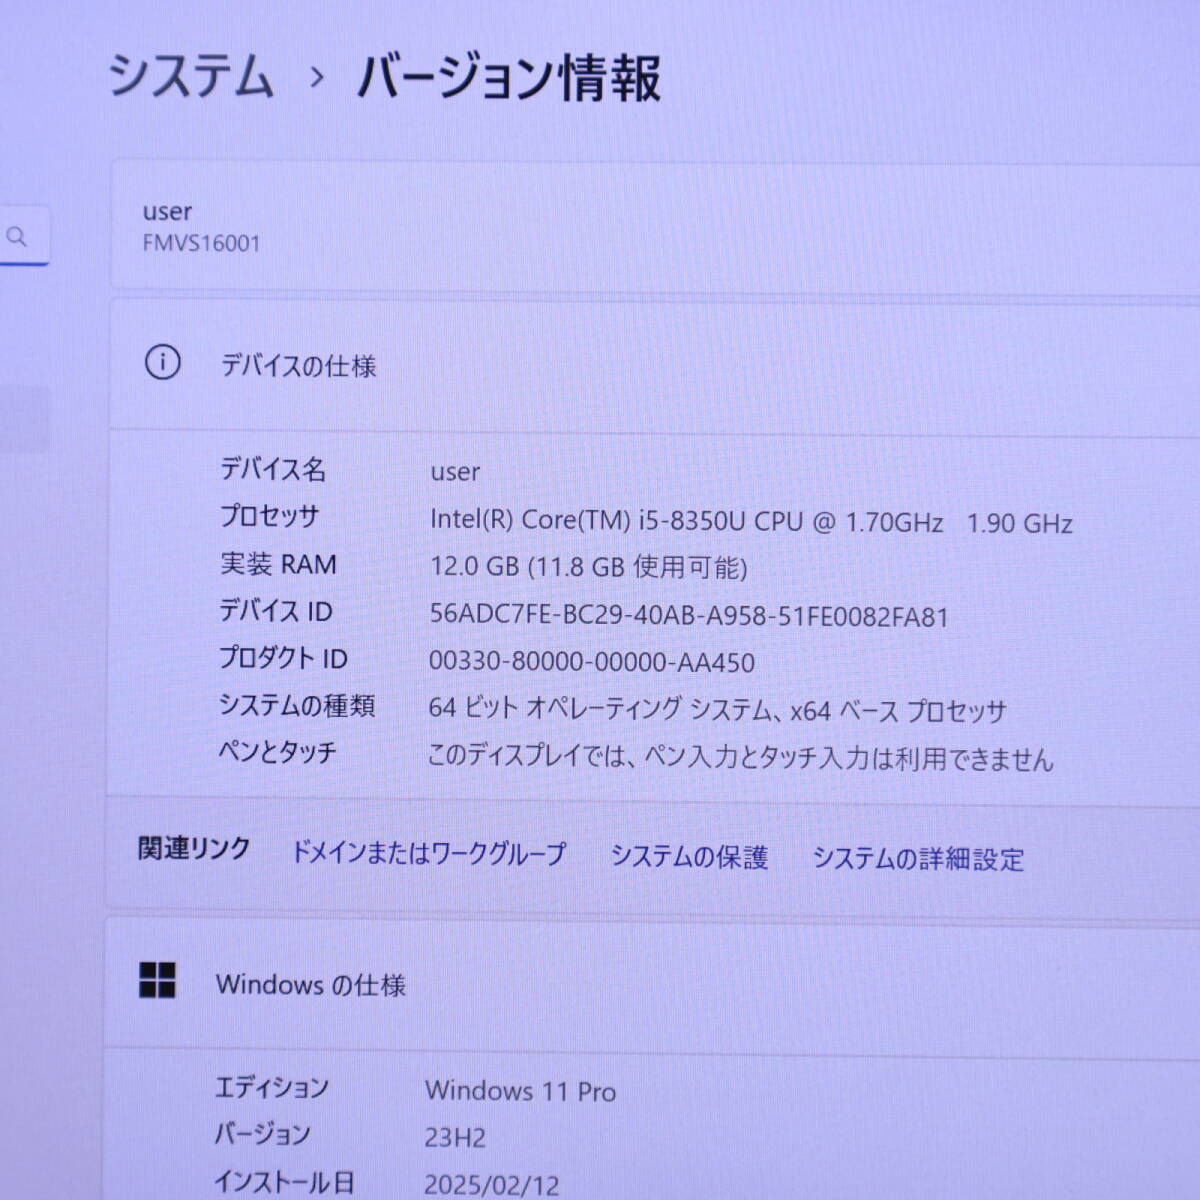Select the 実装 RAM label

278,564
